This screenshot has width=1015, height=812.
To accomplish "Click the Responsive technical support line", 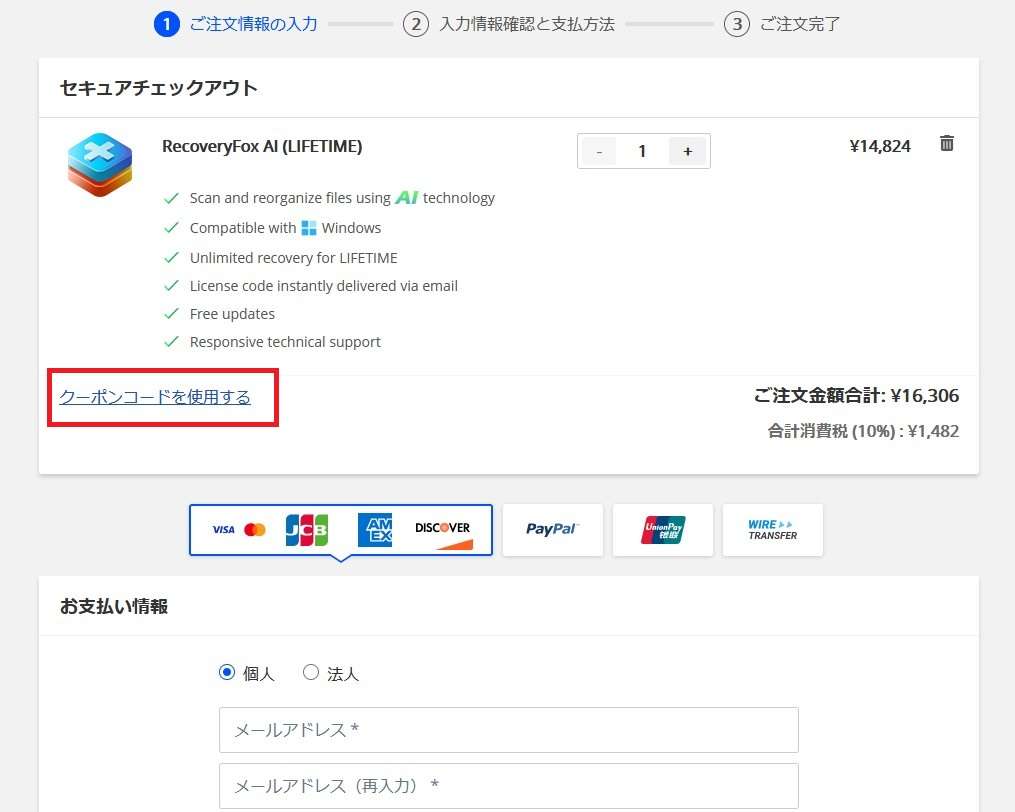I will tap(285, 342).
